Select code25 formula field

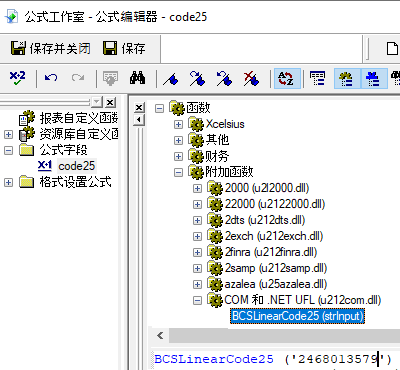click(x=77, y=166)
